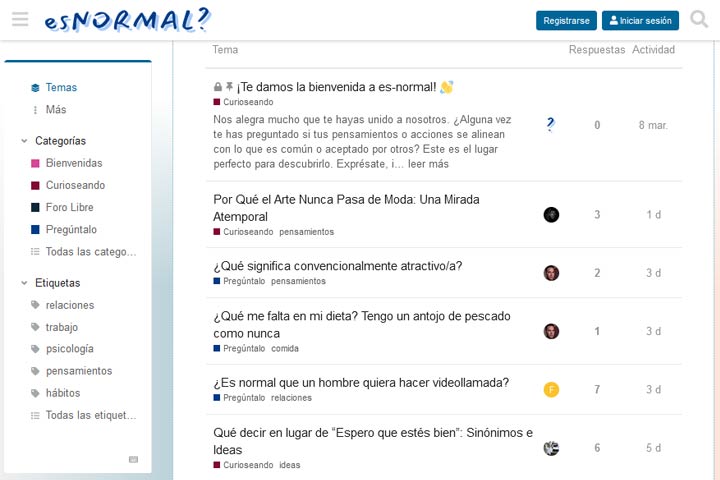Click the dark Foro Libre color square
This screenshot has height=480, width=720.
click(x=35, y=207)
